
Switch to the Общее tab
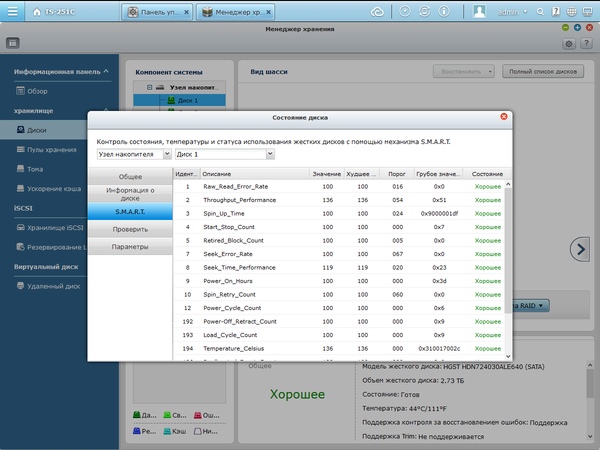pos(130,176)
